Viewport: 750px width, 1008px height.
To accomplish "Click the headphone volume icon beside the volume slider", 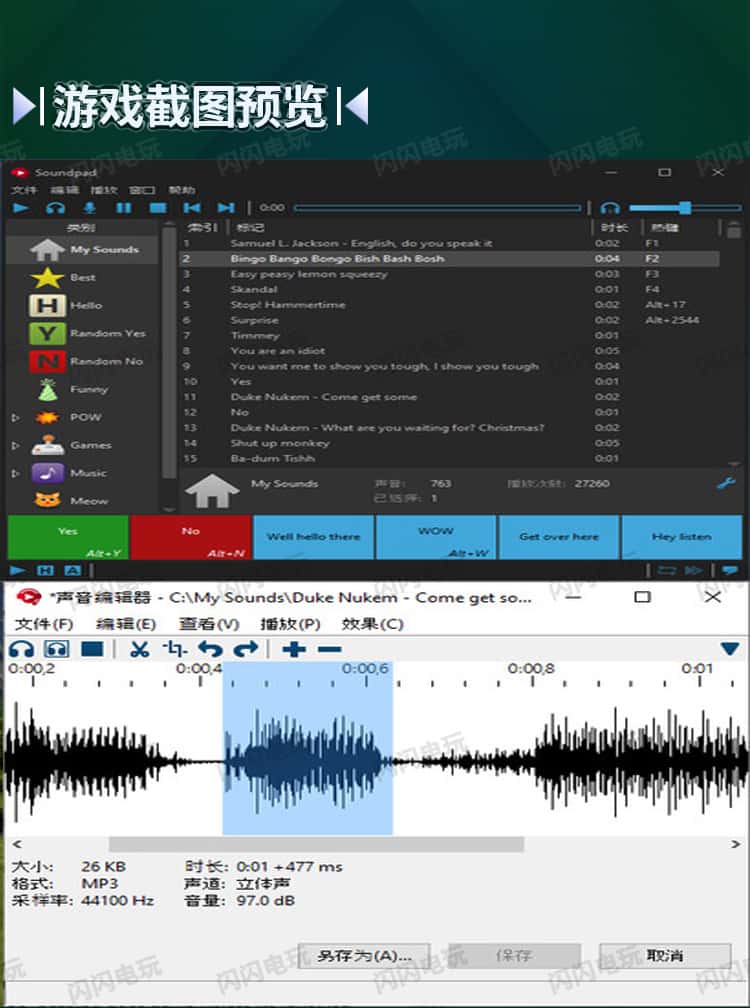I will click(610, 208).
